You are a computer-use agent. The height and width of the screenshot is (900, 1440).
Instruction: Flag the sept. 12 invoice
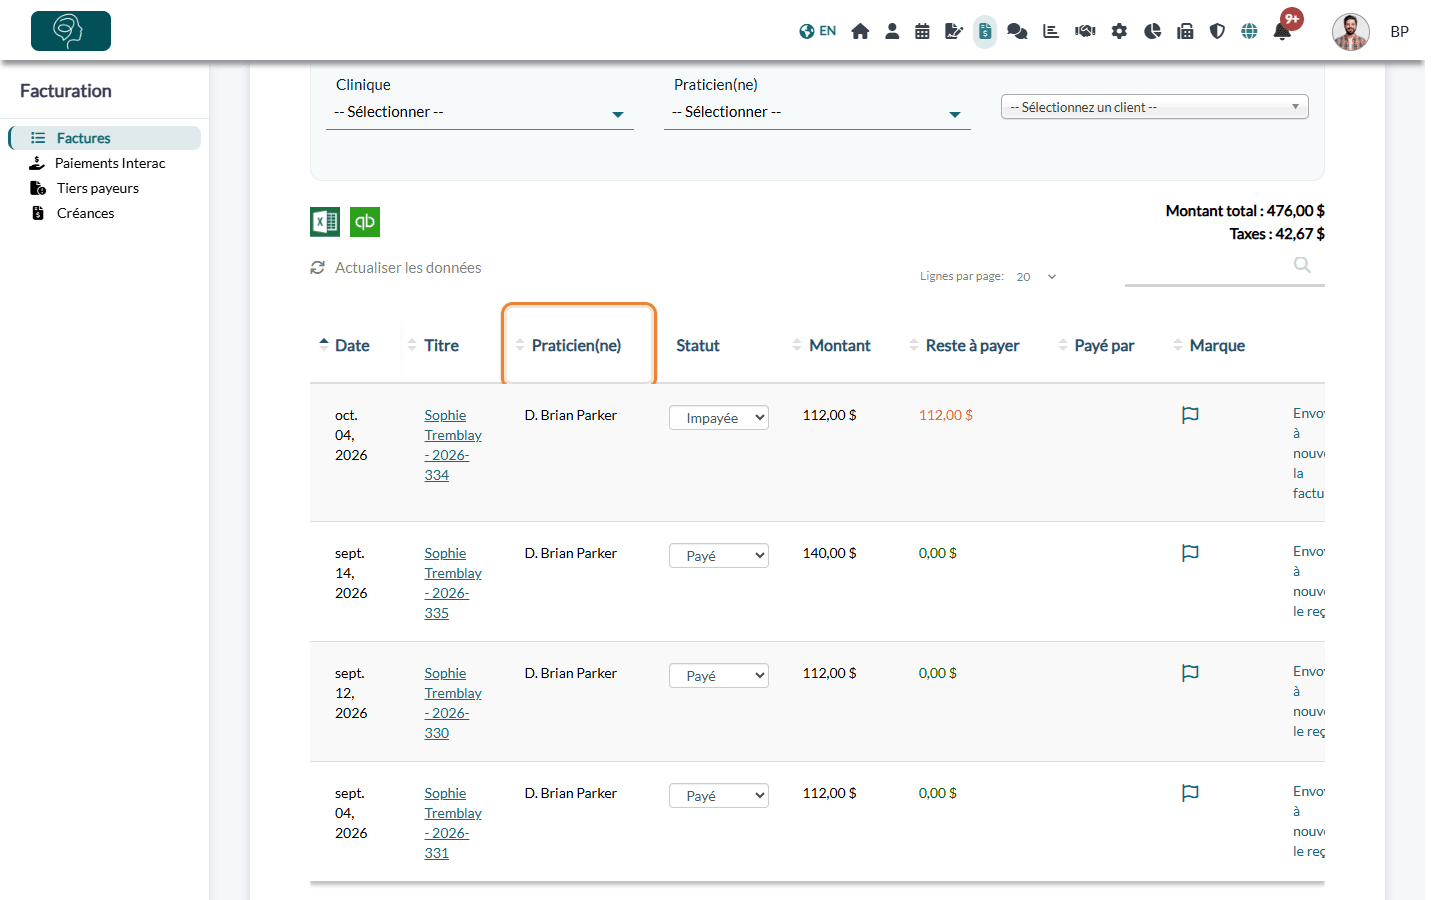pyautogui.click(x=1190, y=673)
